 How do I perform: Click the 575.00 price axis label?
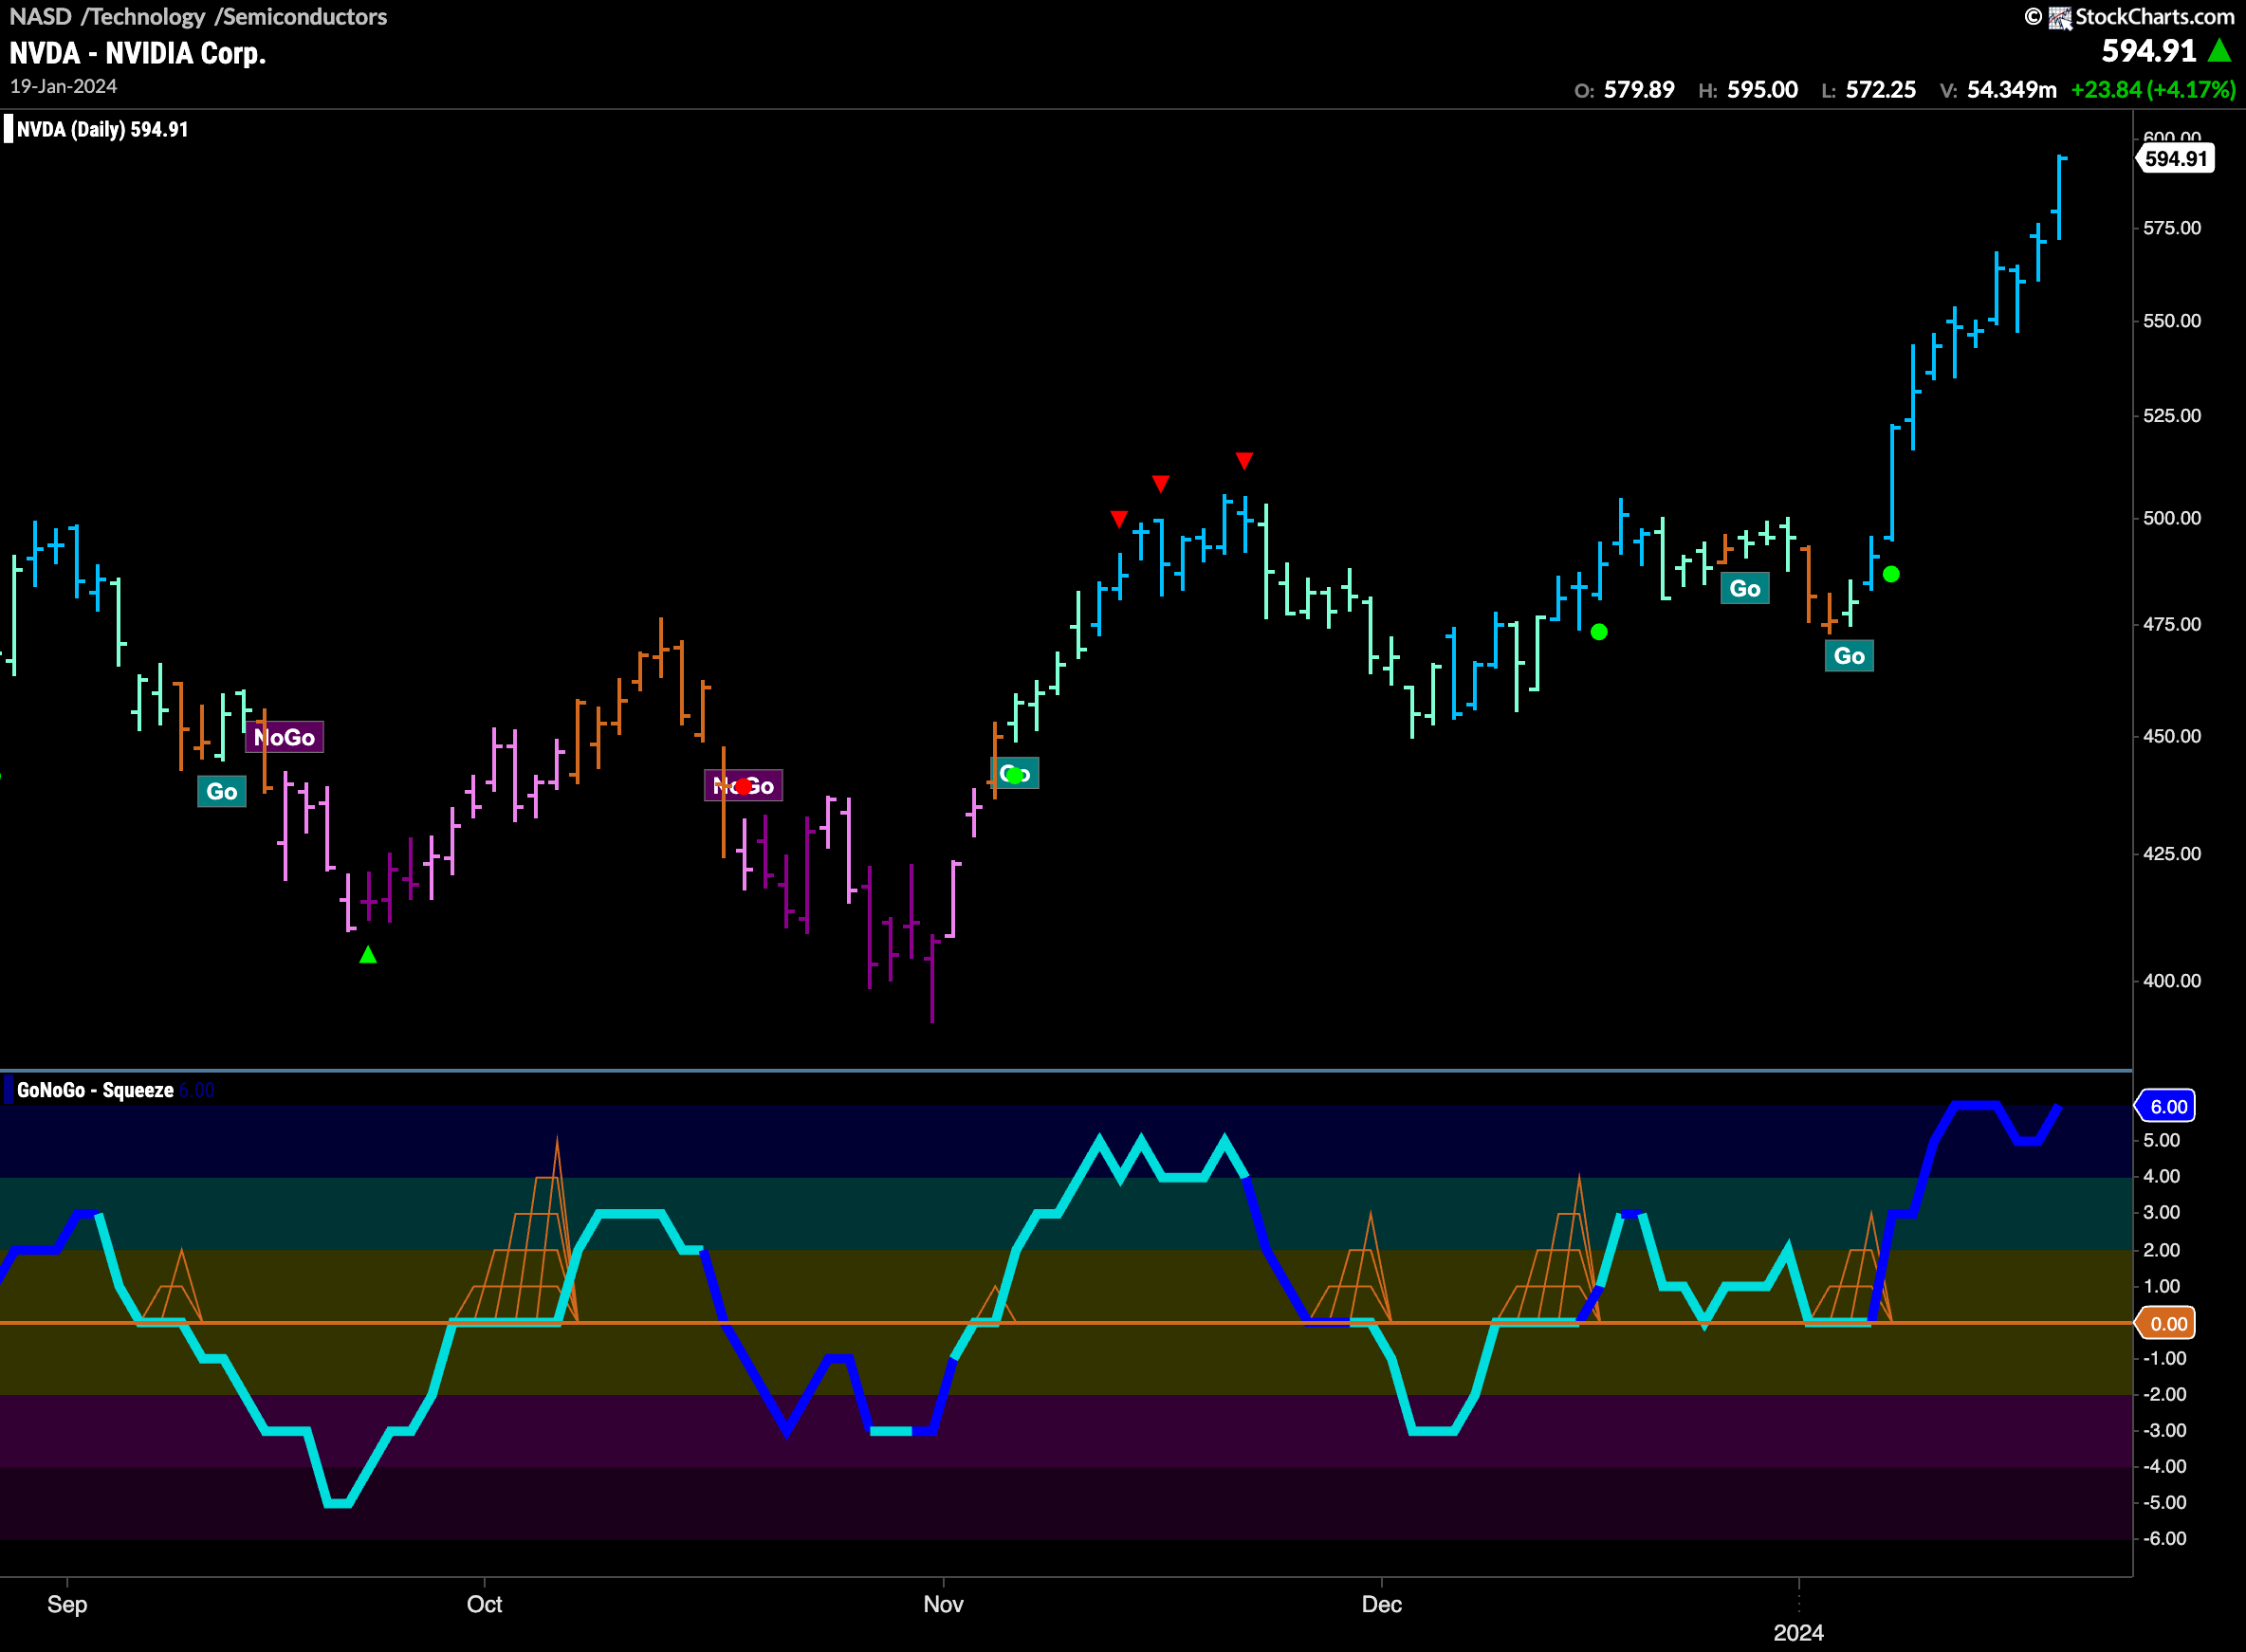(x=2171, y=228)
